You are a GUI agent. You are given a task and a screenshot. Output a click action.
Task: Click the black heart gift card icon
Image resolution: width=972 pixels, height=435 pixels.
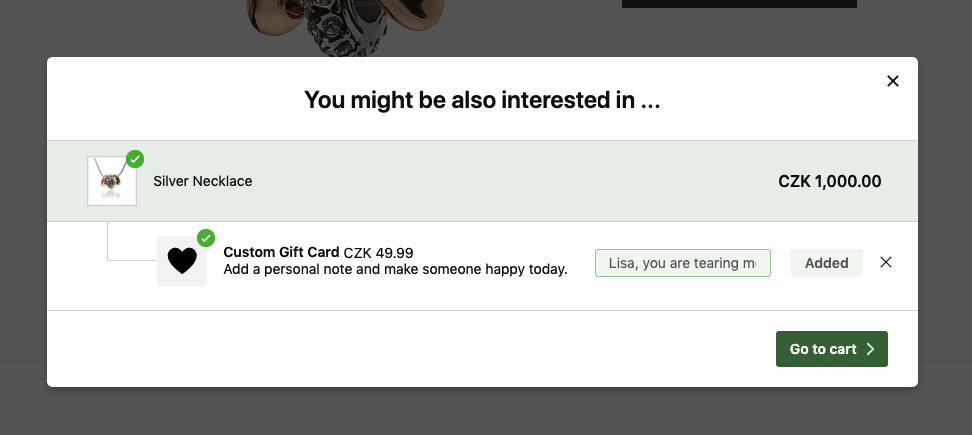pyautogui.click(x=182, y=261)
